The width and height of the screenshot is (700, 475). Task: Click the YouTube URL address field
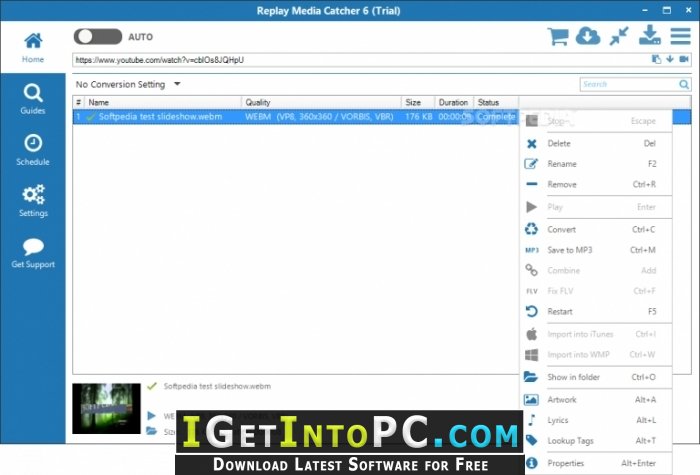tap(362, 59)
